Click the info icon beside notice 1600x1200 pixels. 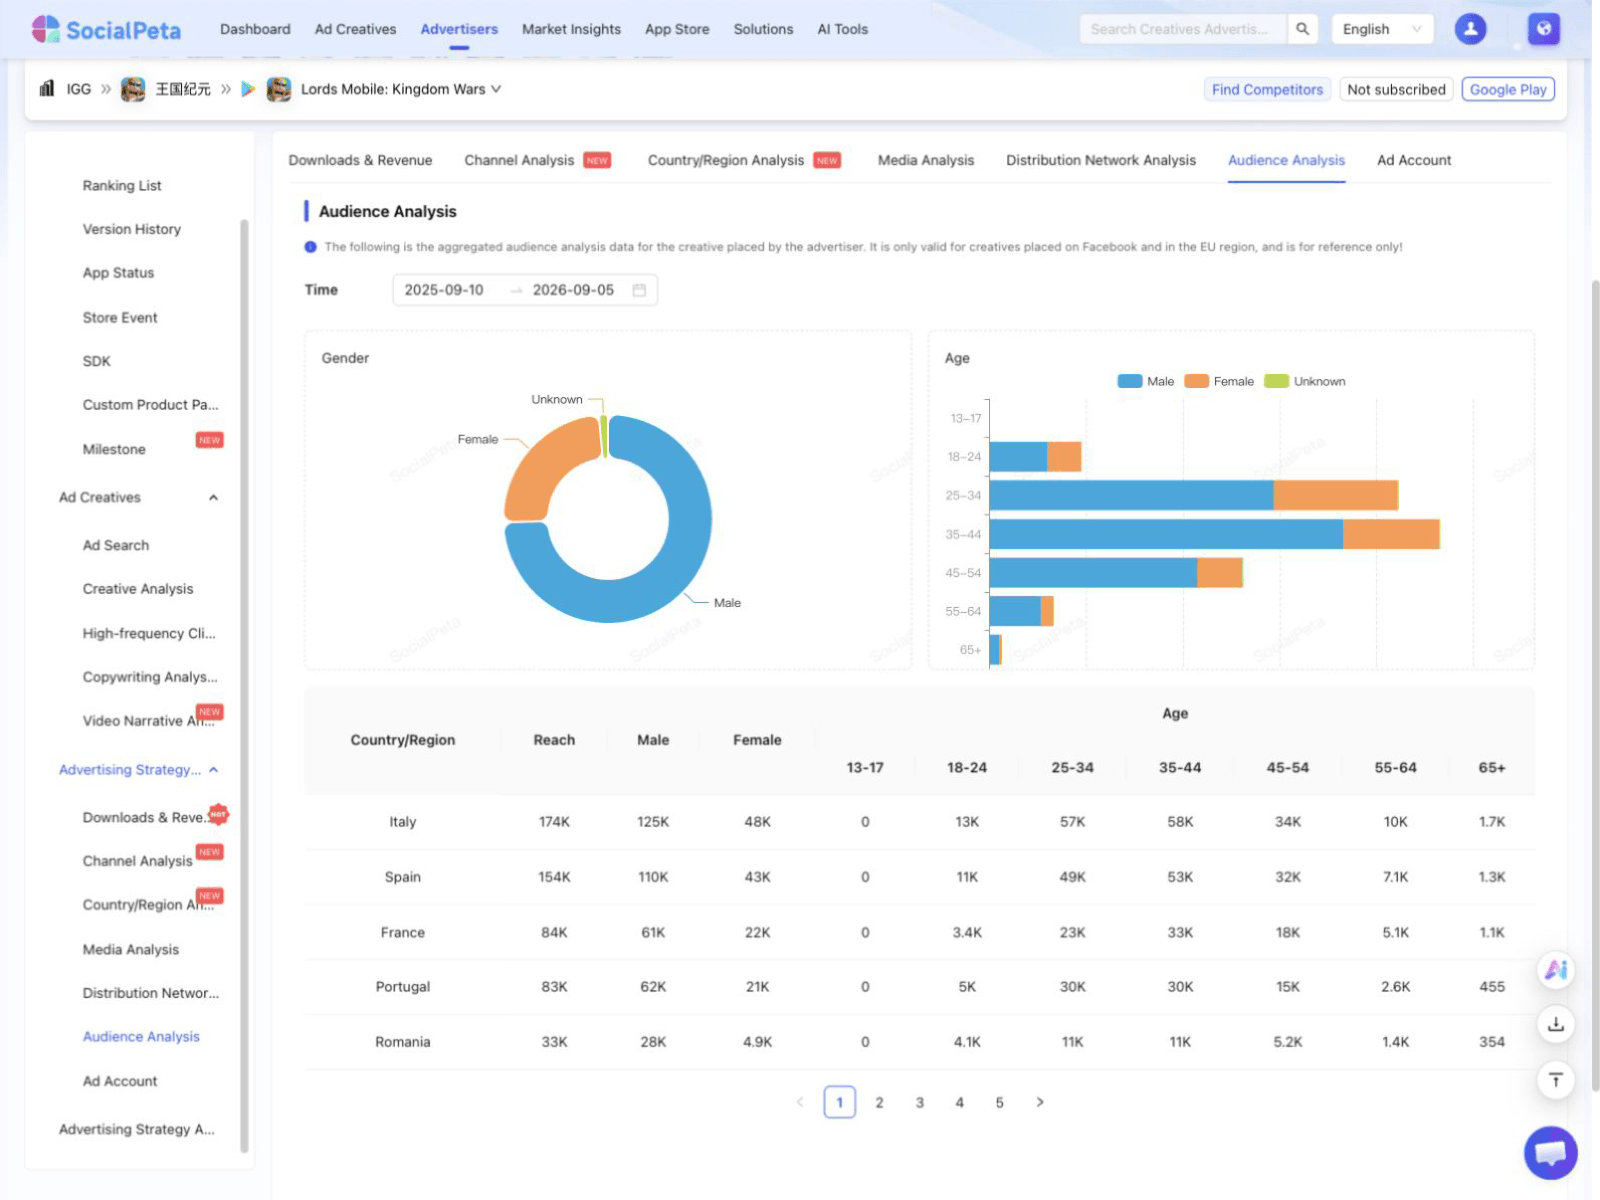click(310, 247)
